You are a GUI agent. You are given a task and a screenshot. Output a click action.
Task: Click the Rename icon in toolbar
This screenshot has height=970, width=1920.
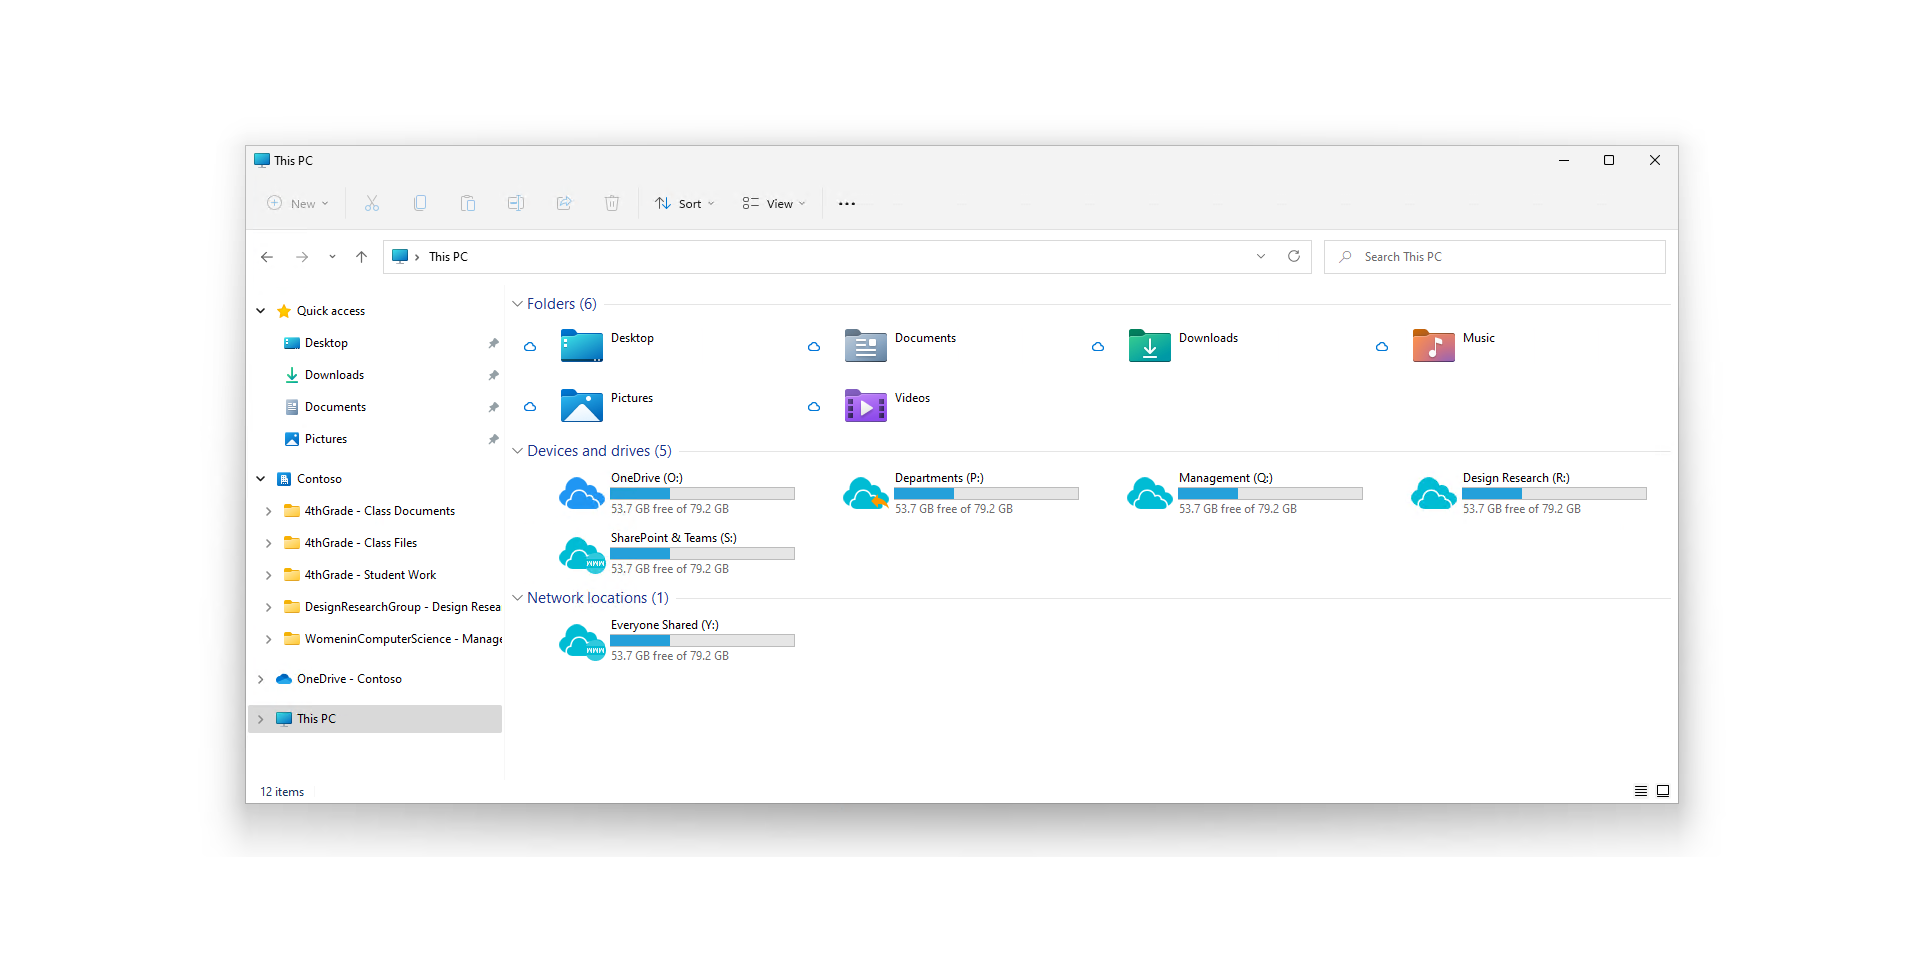pyautogui.click(x=516, y=204)
